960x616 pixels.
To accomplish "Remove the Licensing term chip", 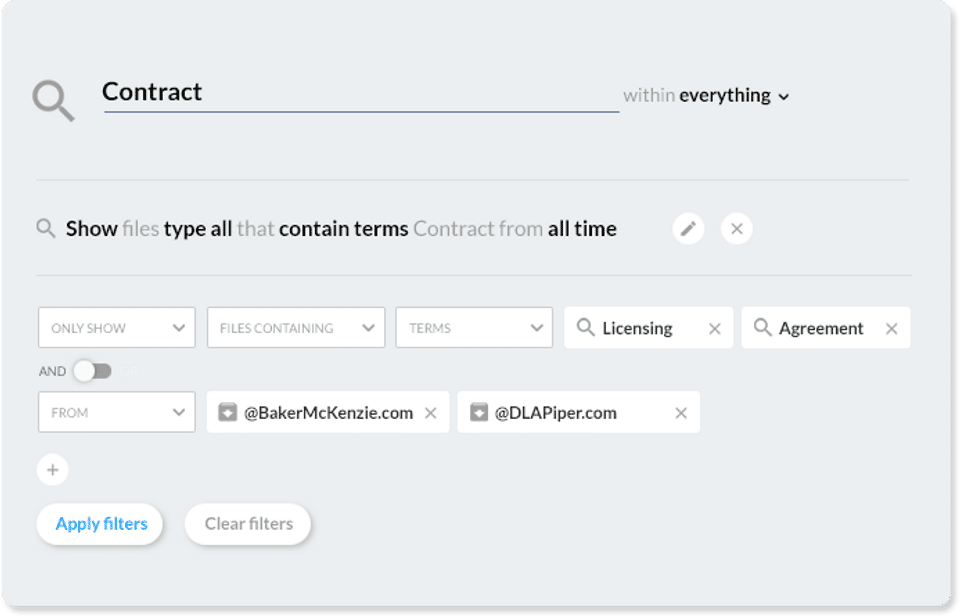I will [x=715, y=329].
